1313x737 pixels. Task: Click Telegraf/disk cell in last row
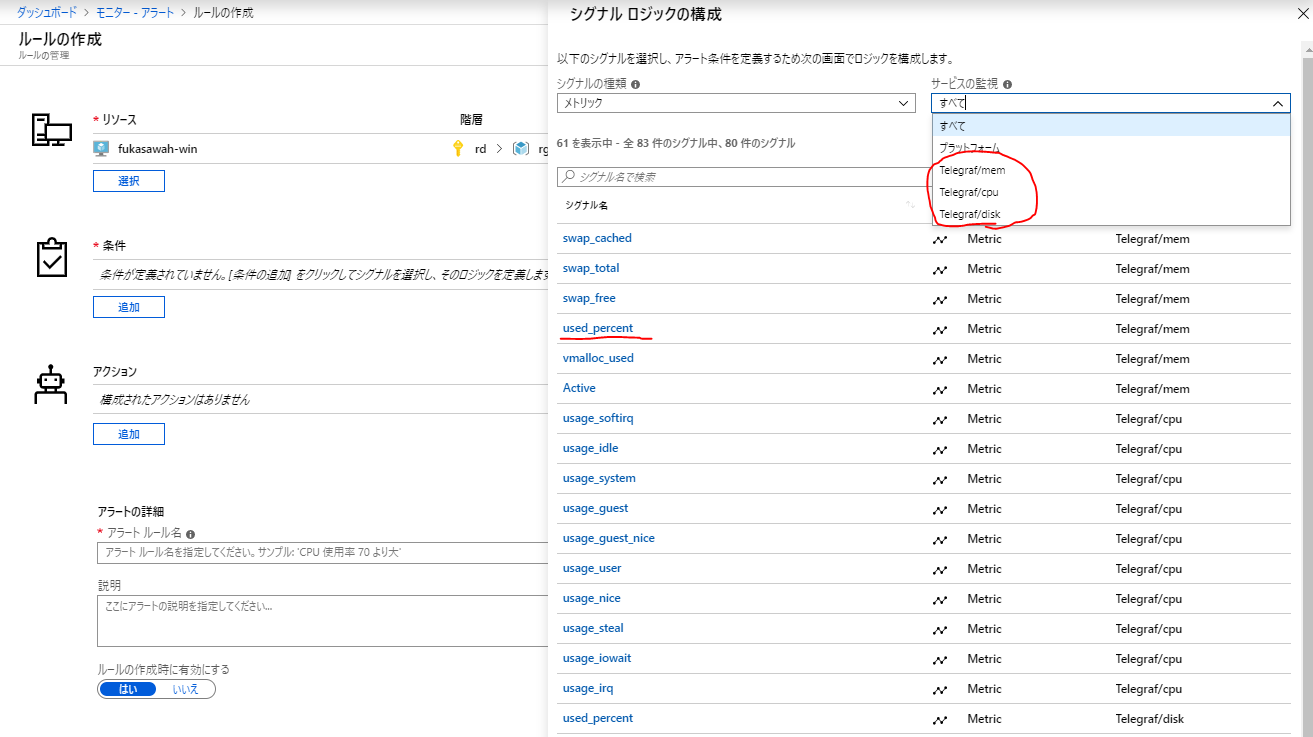[1150, 719]
